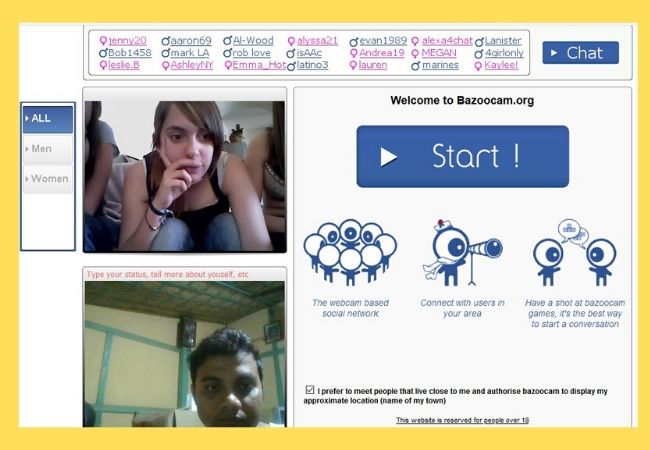Image resolution: width=650 pixels, height=450 pixels.
Task: Open user Bob1458 profile link
Action: (x=130, y=53)
